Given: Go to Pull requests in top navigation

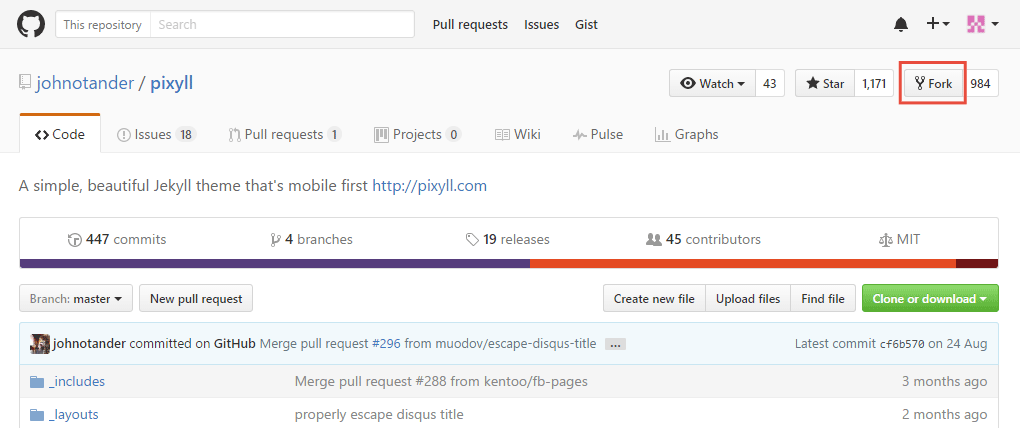Looking at the screenshot, I should (x=470, y=25).
